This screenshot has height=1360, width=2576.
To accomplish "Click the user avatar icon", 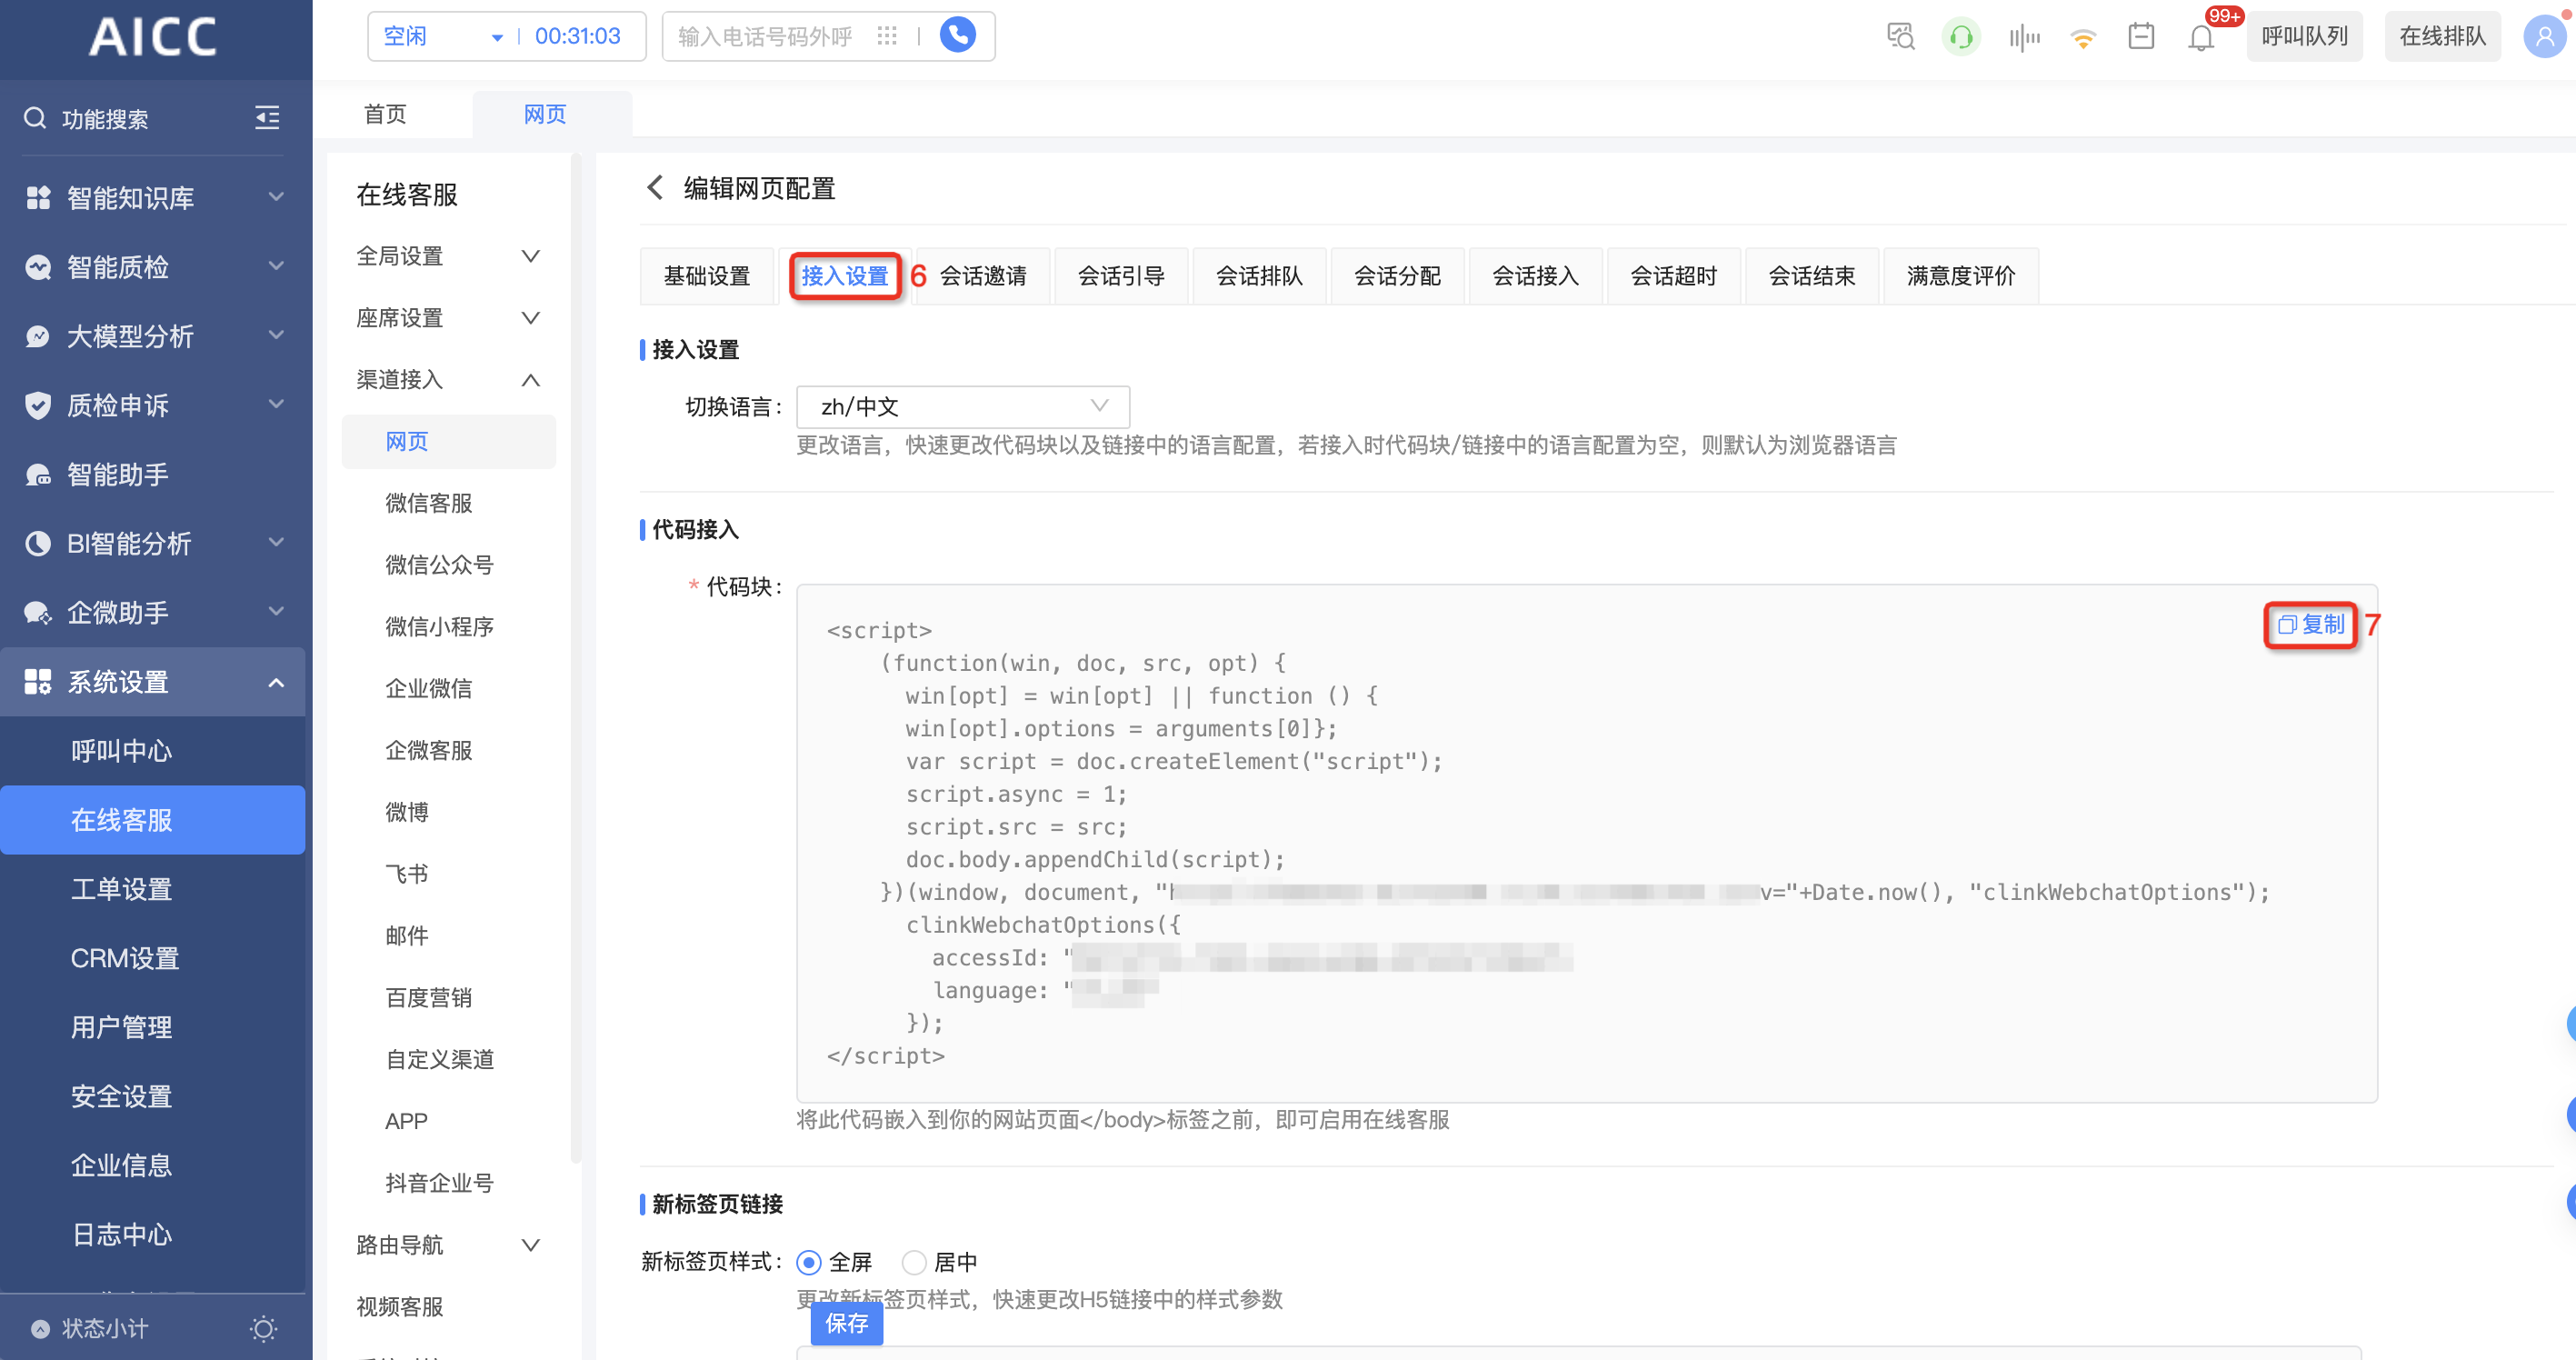I will point(2544,37).
